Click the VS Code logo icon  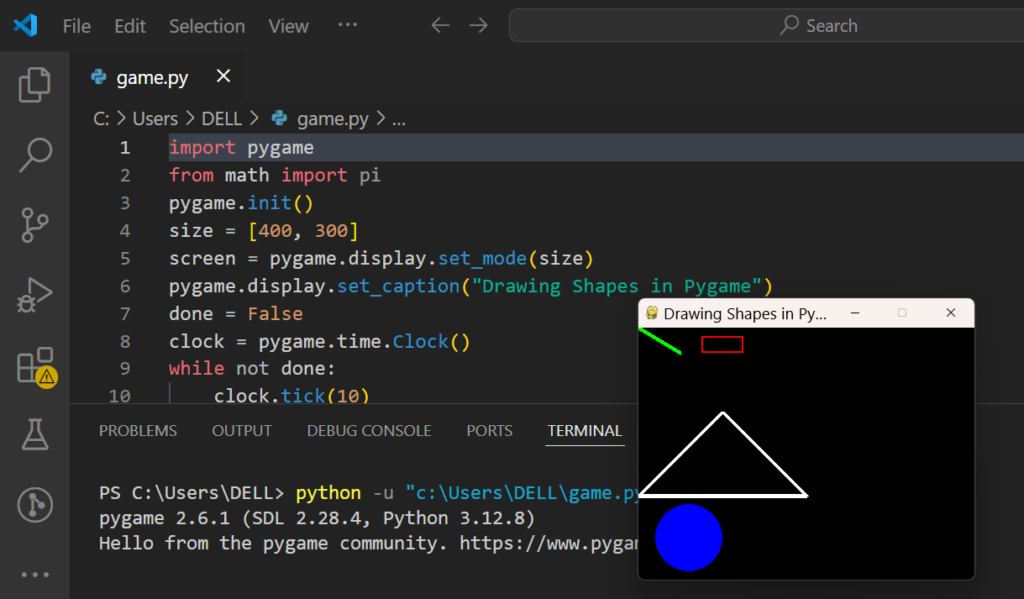[25, 25]
